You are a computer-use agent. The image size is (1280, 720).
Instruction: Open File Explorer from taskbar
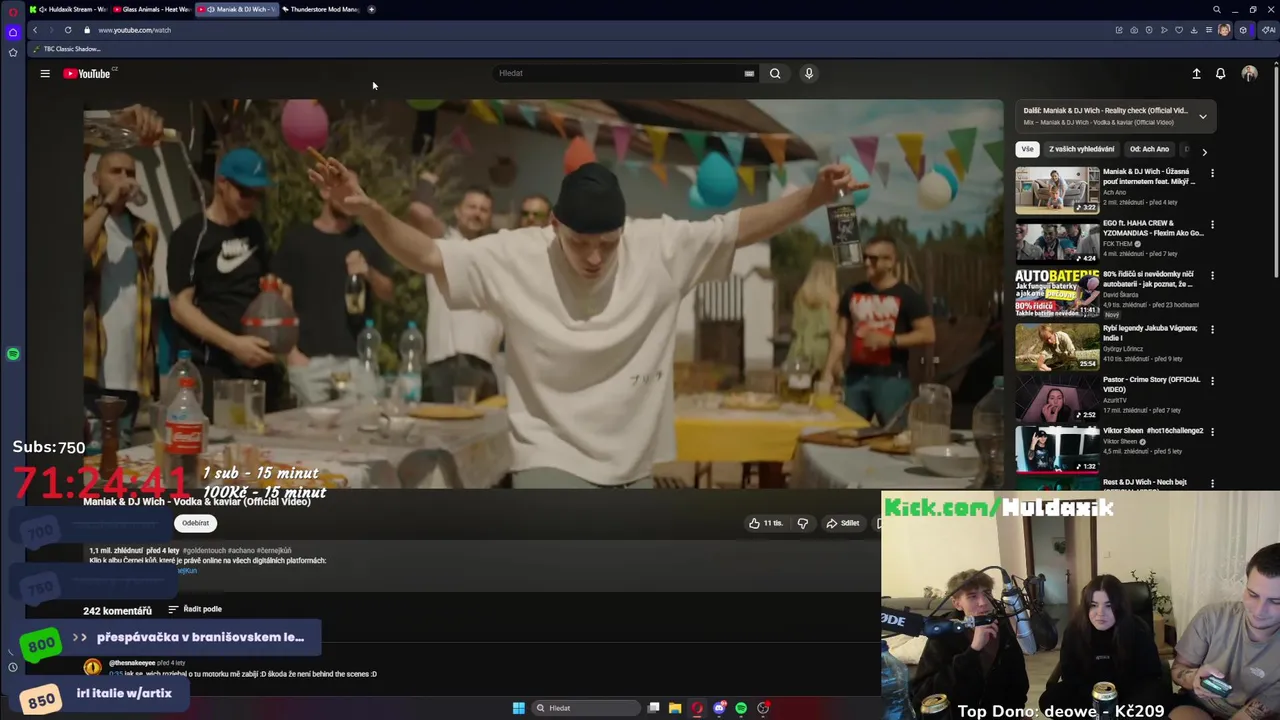point(675,708)
